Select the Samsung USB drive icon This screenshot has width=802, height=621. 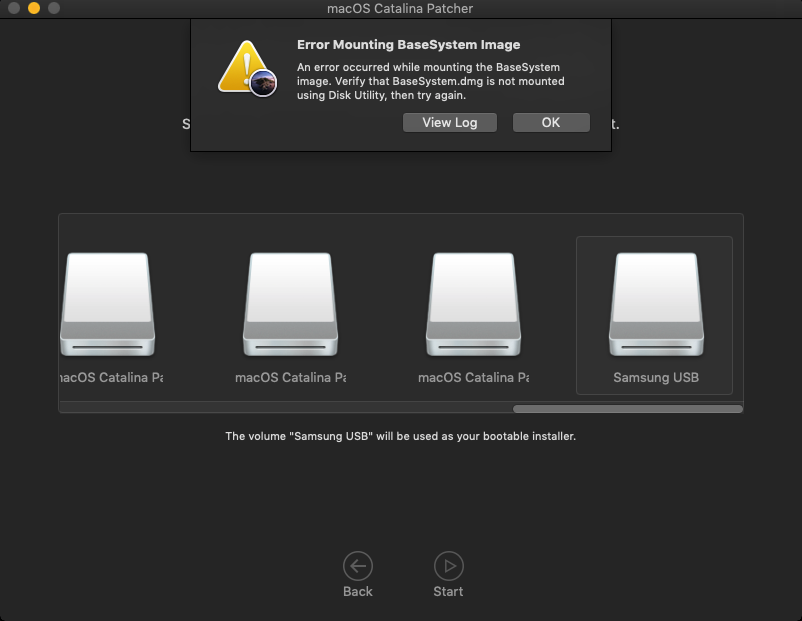coord(656,304)
